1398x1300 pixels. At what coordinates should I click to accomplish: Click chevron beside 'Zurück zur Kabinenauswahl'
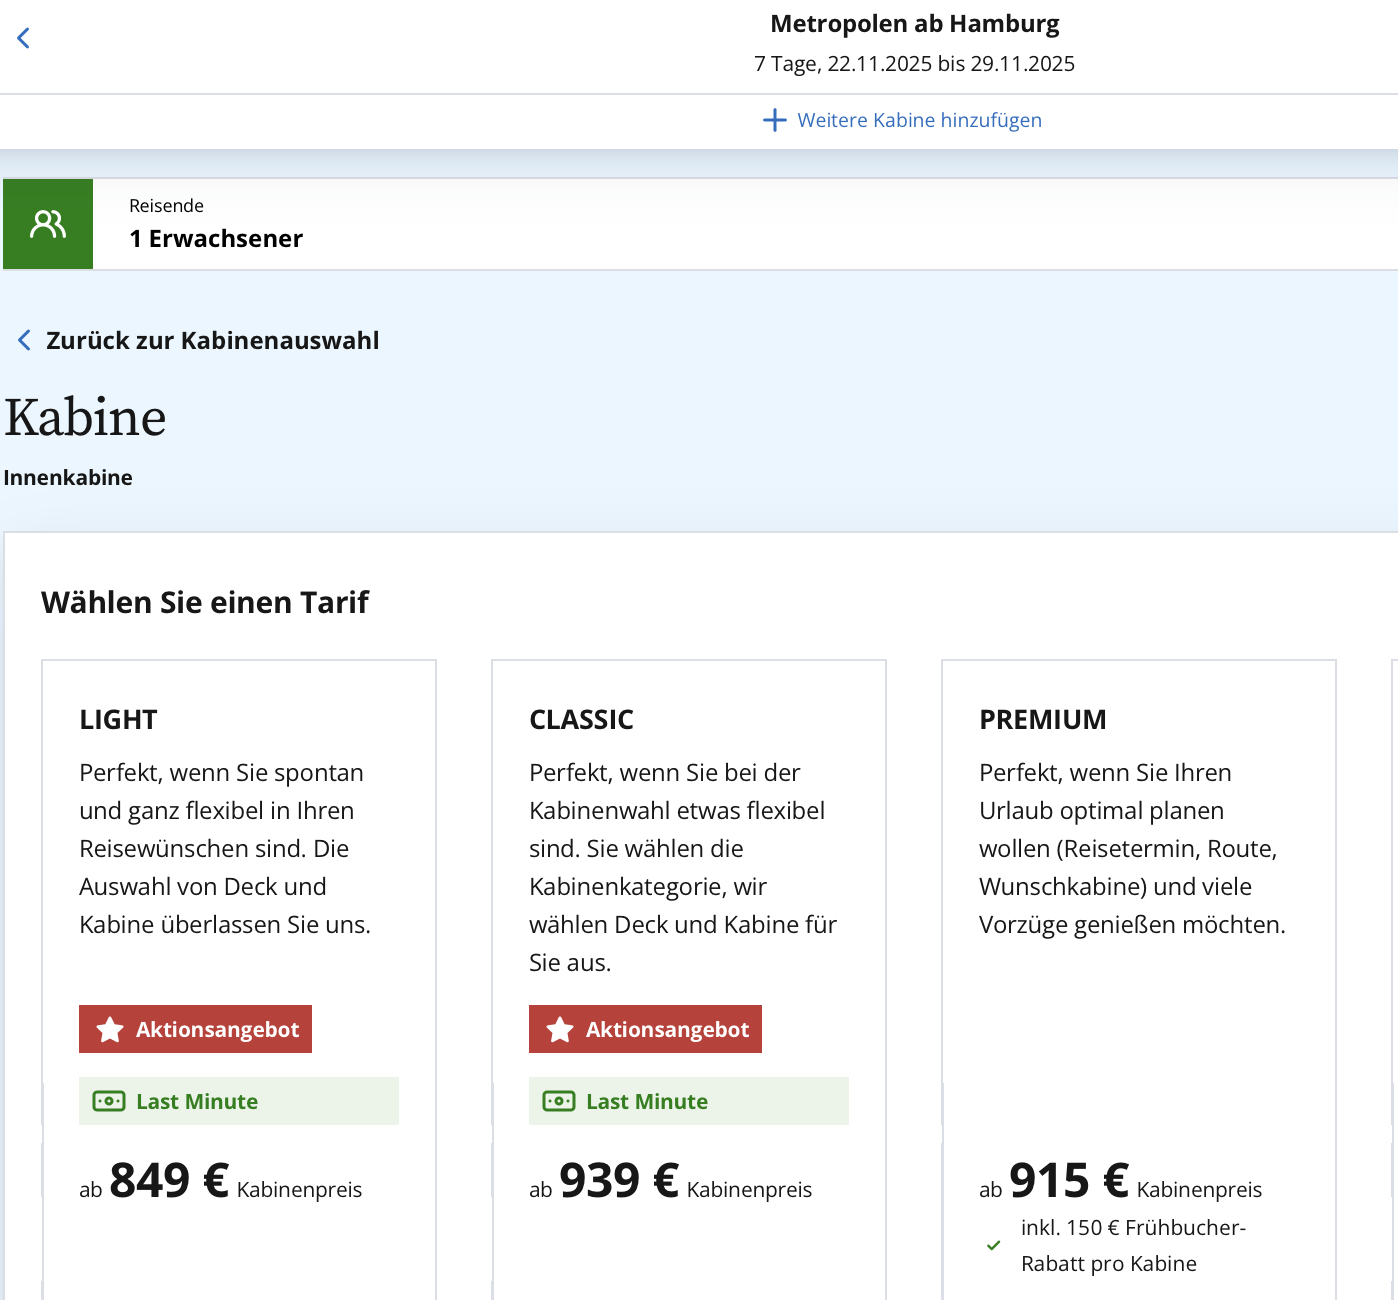point(24,340)
